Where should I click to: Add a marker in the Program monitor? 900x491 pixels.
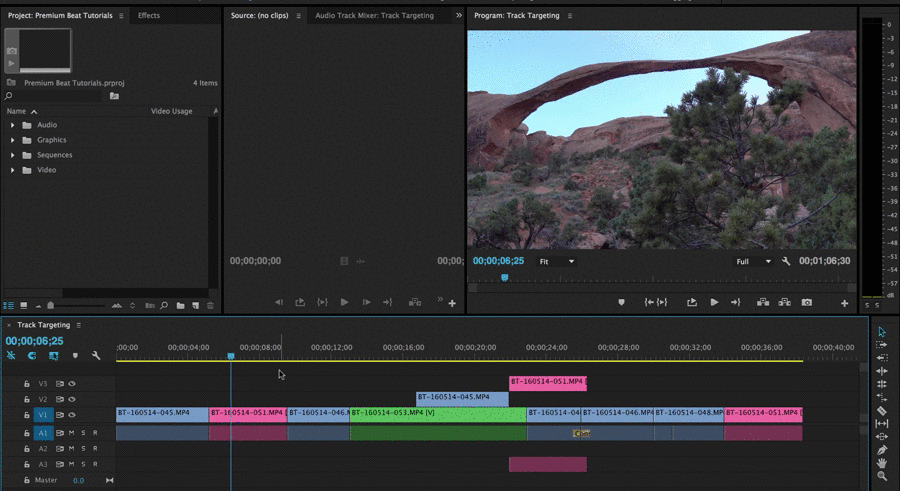621,302
